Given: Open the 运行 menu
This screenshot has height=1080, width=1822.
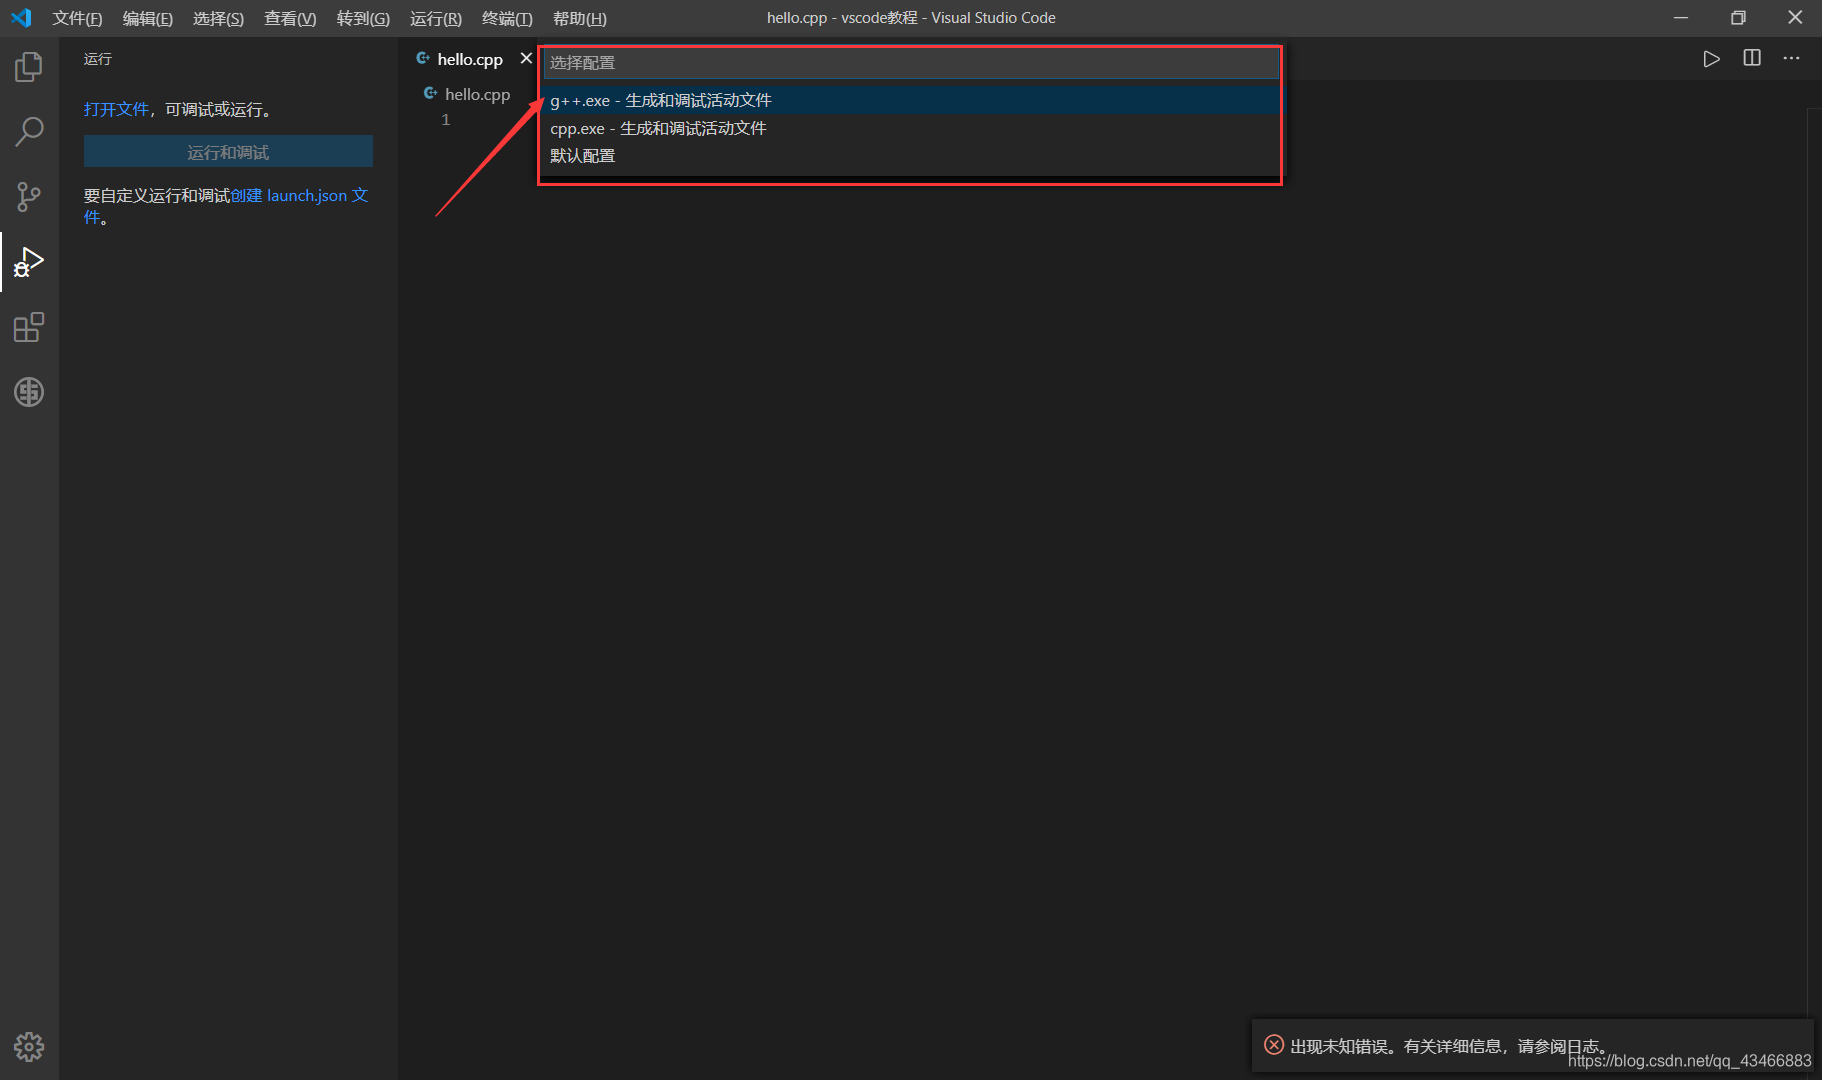Looking at the screenshot, I should 435,17.
